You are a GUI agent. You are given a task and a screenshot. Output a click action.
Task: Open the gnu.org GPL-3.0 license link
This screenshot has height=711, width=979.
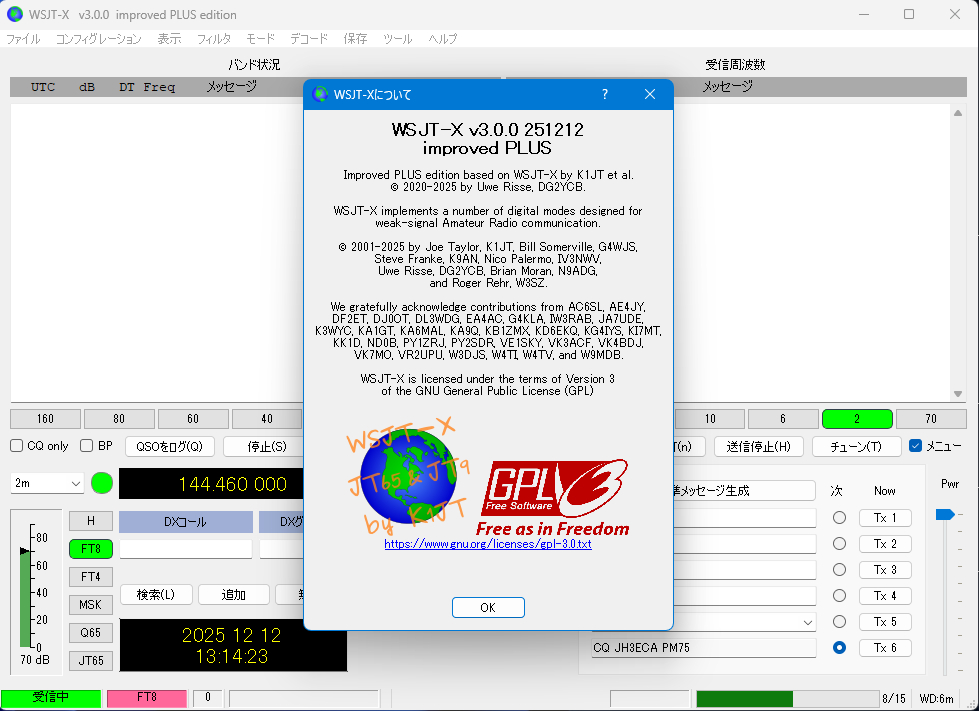coord(487,544)
